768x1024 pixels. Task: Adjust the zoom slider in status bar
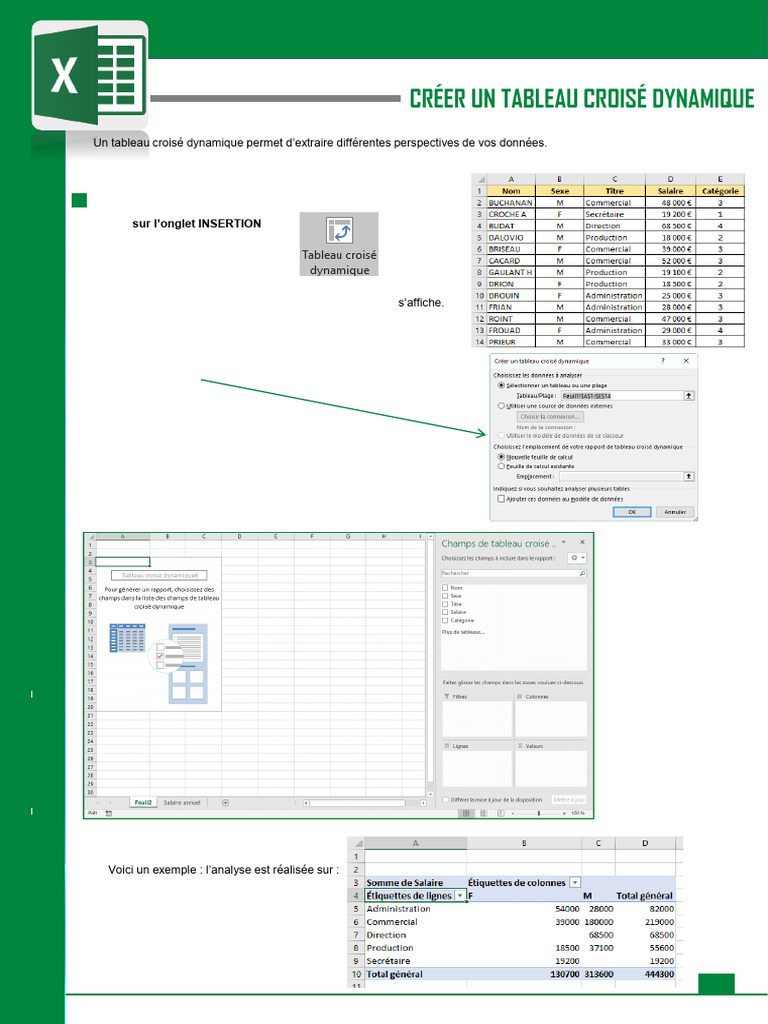coord(538,813)
